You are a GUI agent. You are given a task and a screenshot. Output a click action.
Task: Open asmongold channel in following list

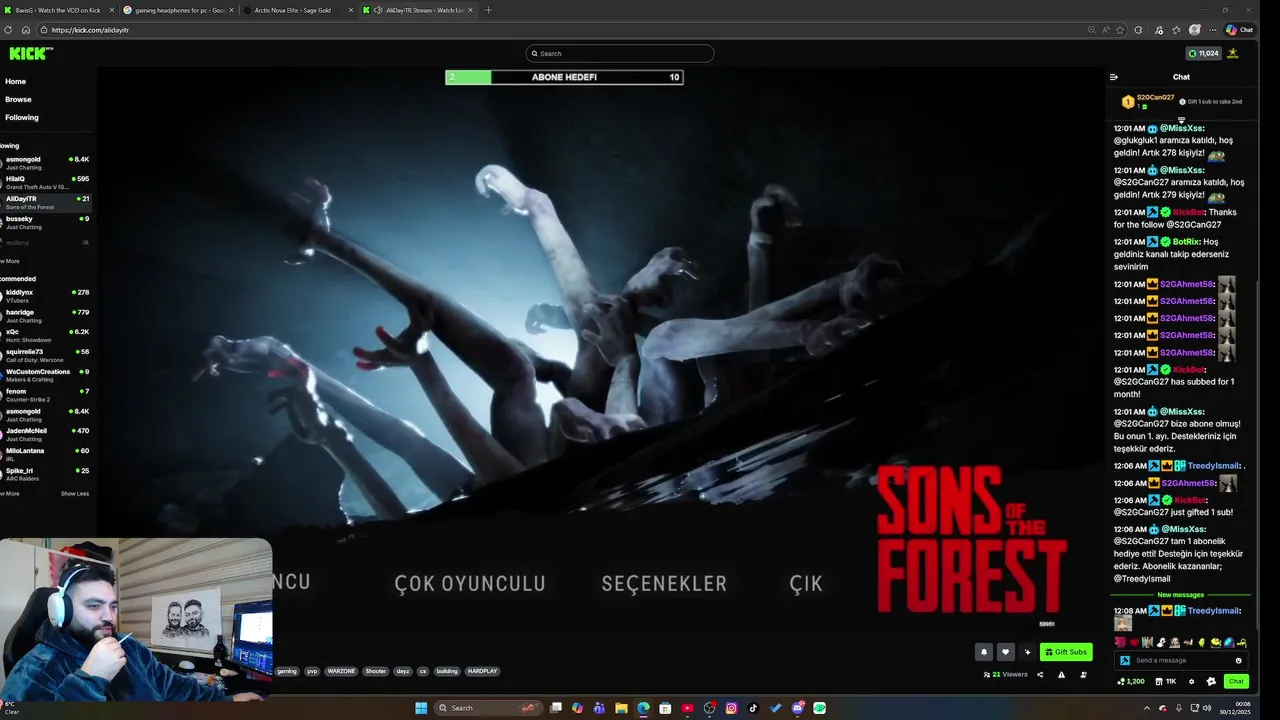click(46, 163)
